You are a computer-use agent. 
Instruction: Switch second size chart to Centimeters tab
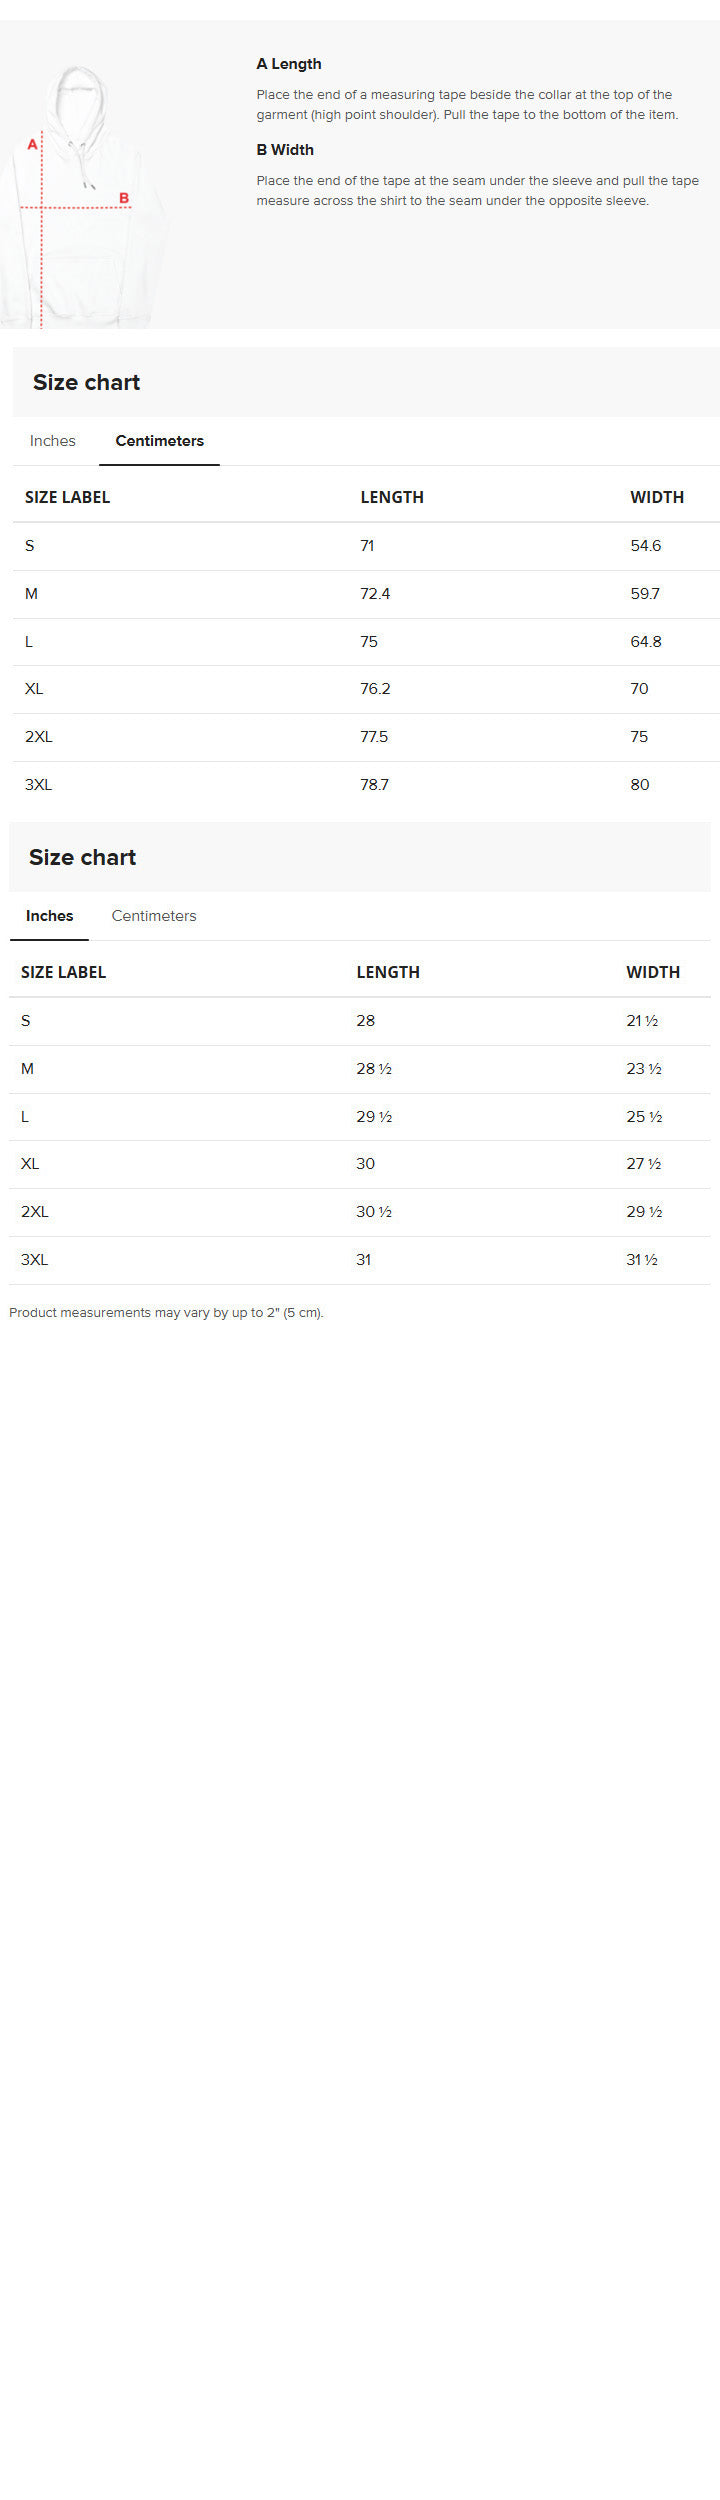[154, 916]
